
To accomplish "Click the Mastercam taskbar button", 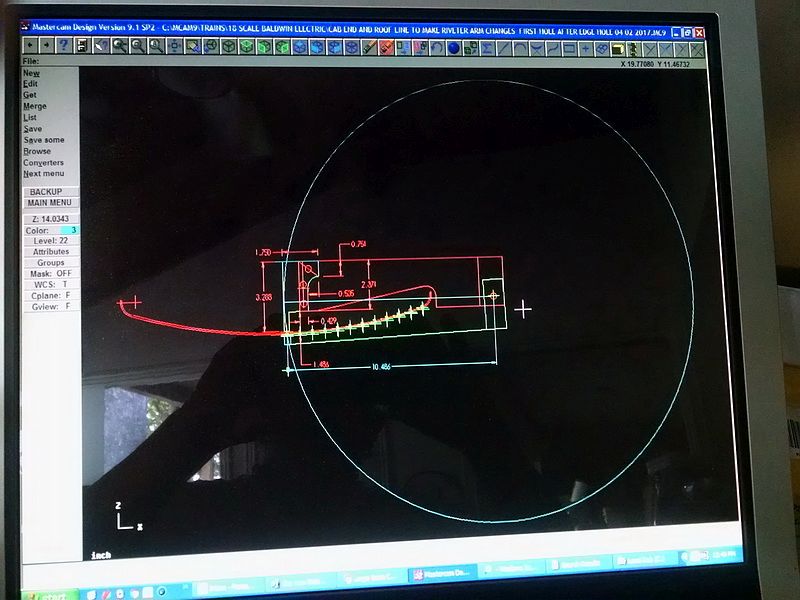I will click(x=443, y=573).
